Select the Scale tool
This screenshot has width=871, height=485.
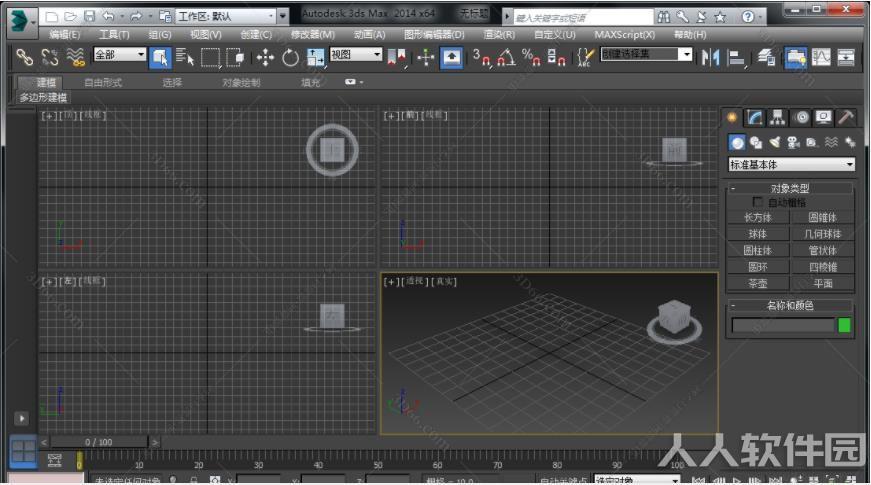(x=315, y=57)
